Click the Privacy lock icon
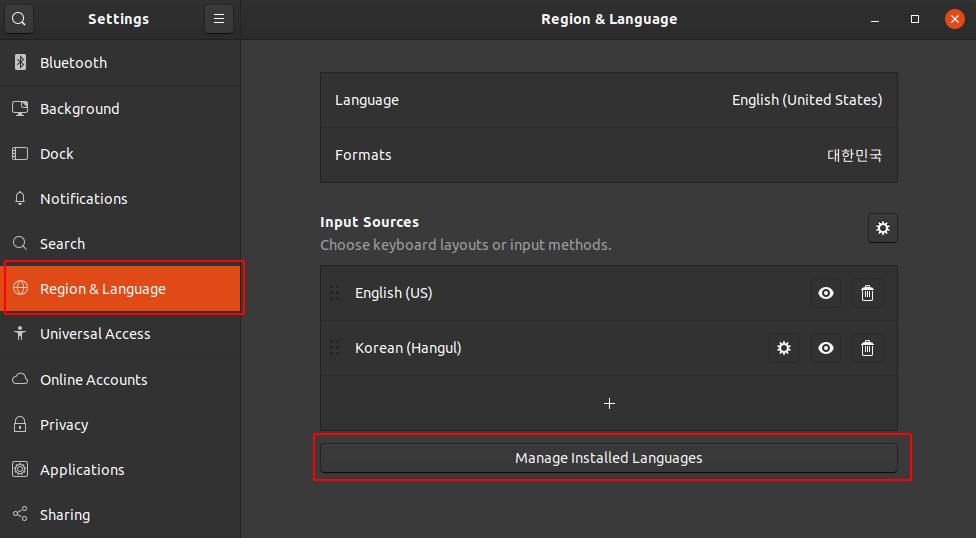Viewport: 976px width, 538px height. click(x=20, y=424)
